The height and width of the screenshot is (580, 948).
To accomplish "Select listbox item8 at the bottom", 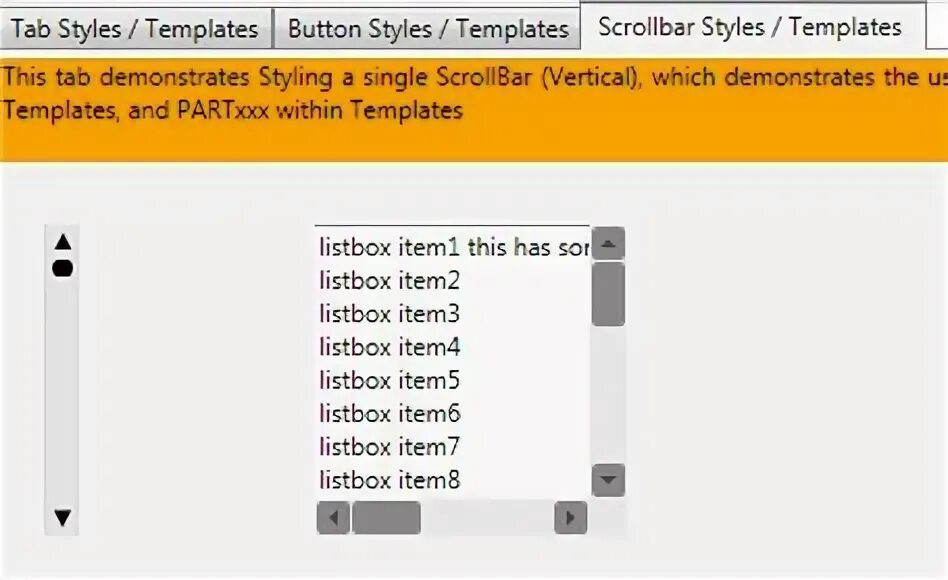I will (x=390, y=480).
